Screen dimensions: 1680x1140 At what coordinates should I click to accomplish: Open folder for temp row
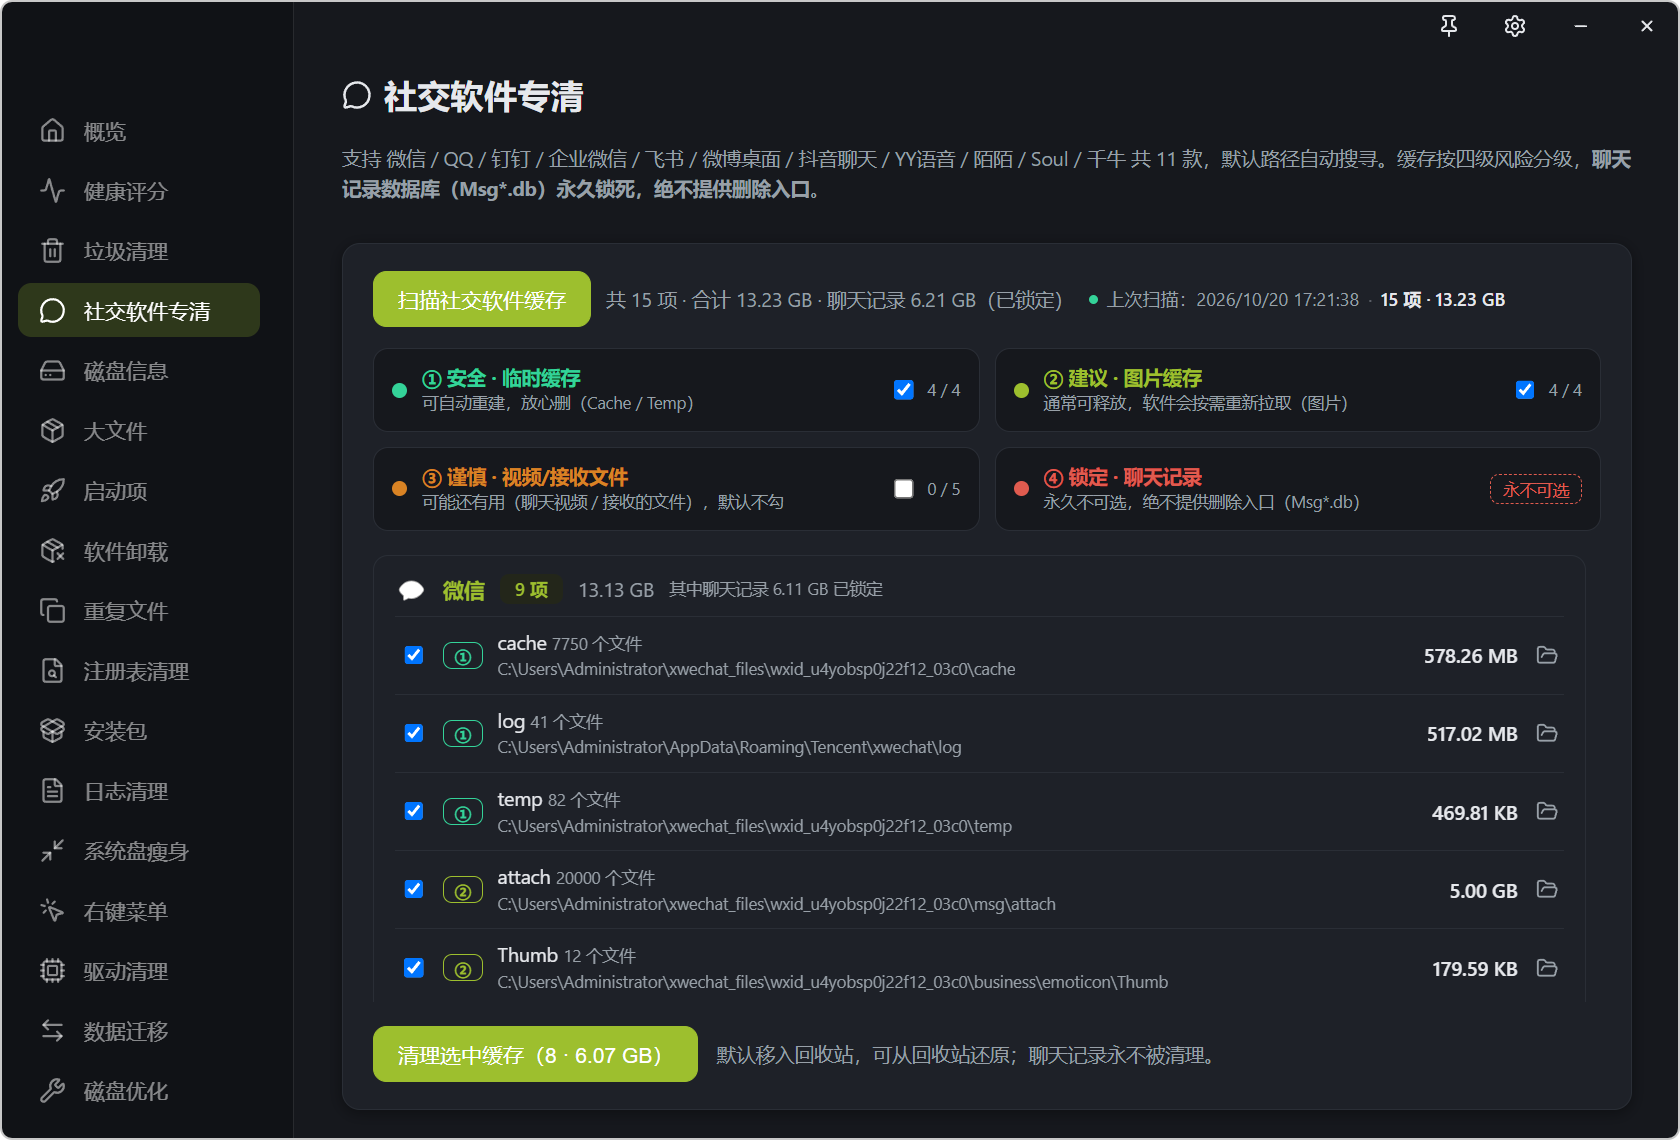click(1547, 811)
